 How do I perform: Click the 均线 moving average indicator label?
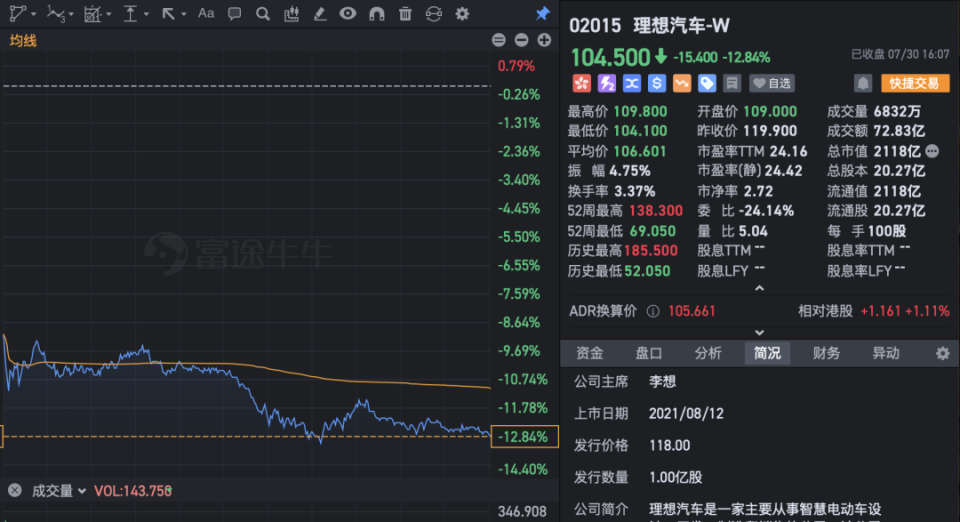(x=23, y=41)
